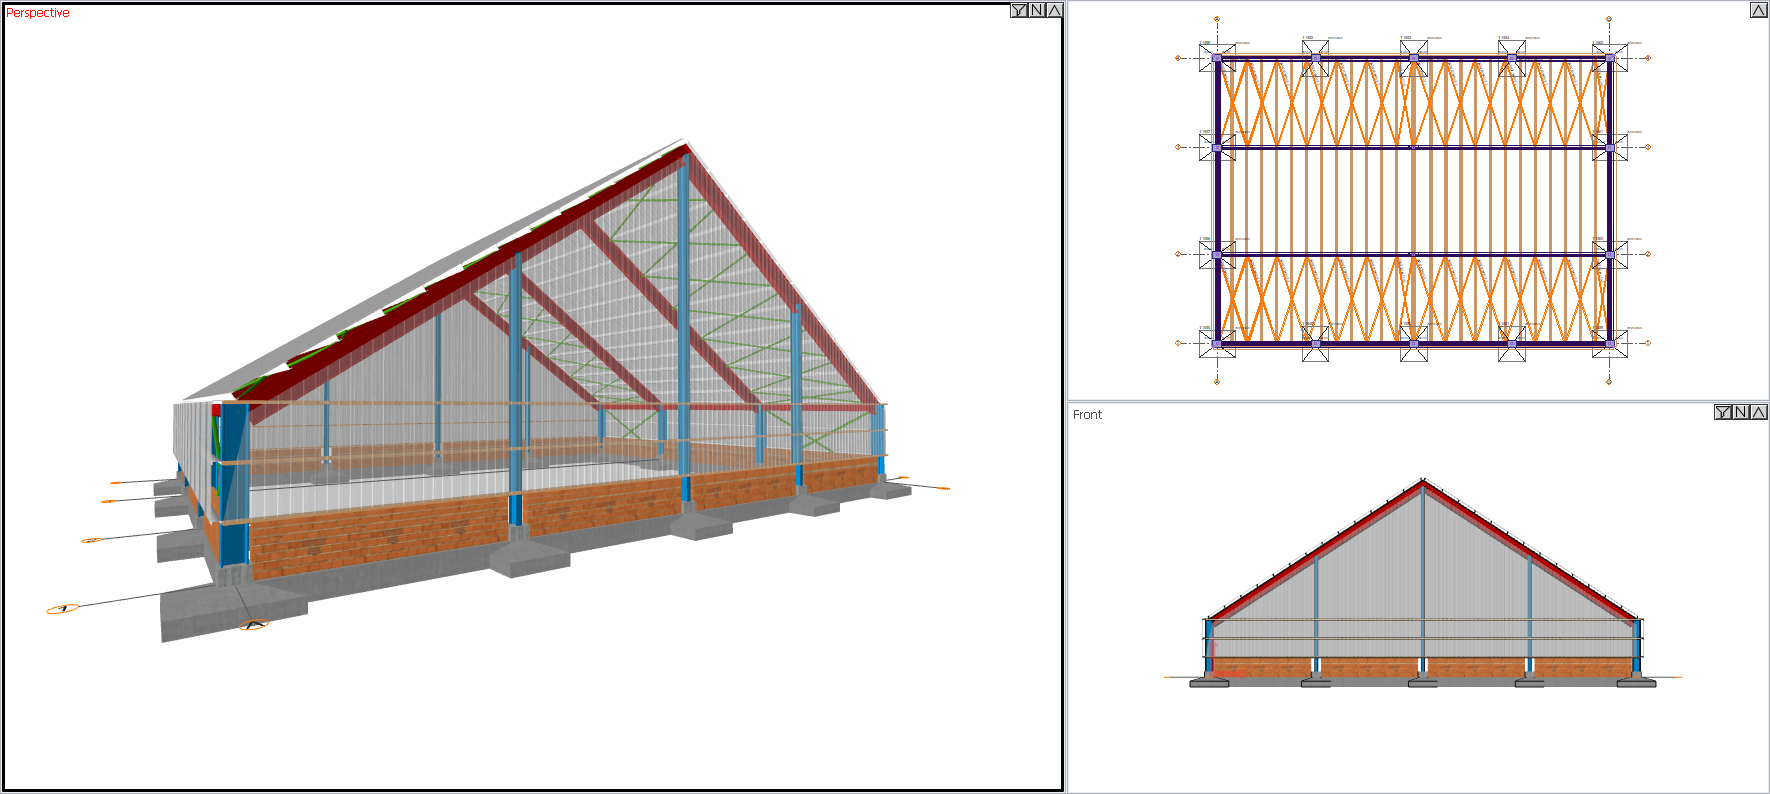Select top-left corner column in plan view
The width and height of the screenshot is (1770, 794).
click(x=1217, y=58)
